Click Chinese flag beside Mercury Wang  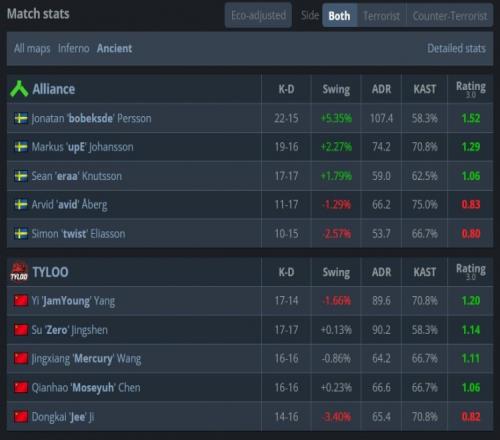coord(21,359)
